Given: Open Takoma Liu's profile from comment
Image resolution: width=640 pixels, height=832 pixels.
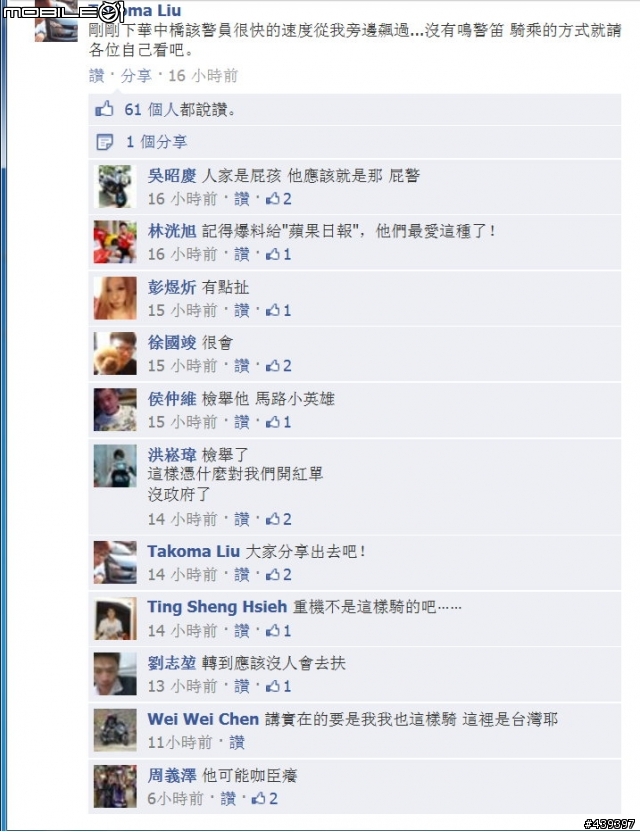Looking at the screenshot, I should (194, 551).
